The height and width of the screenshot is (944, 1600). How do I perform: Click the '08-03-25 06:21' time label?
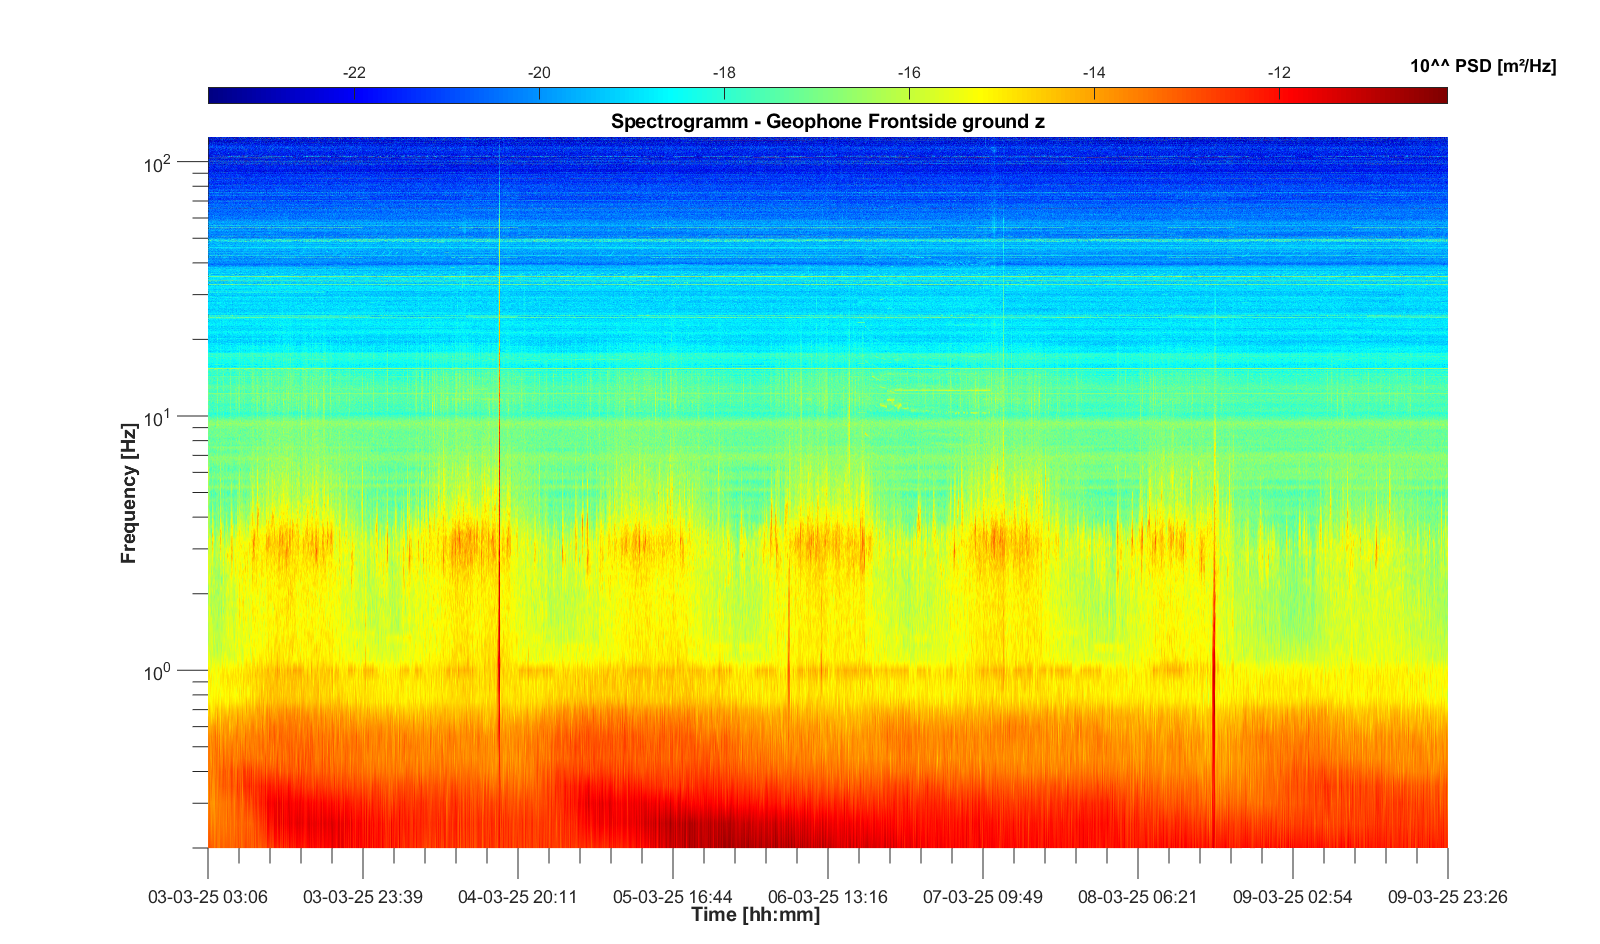1138,897
